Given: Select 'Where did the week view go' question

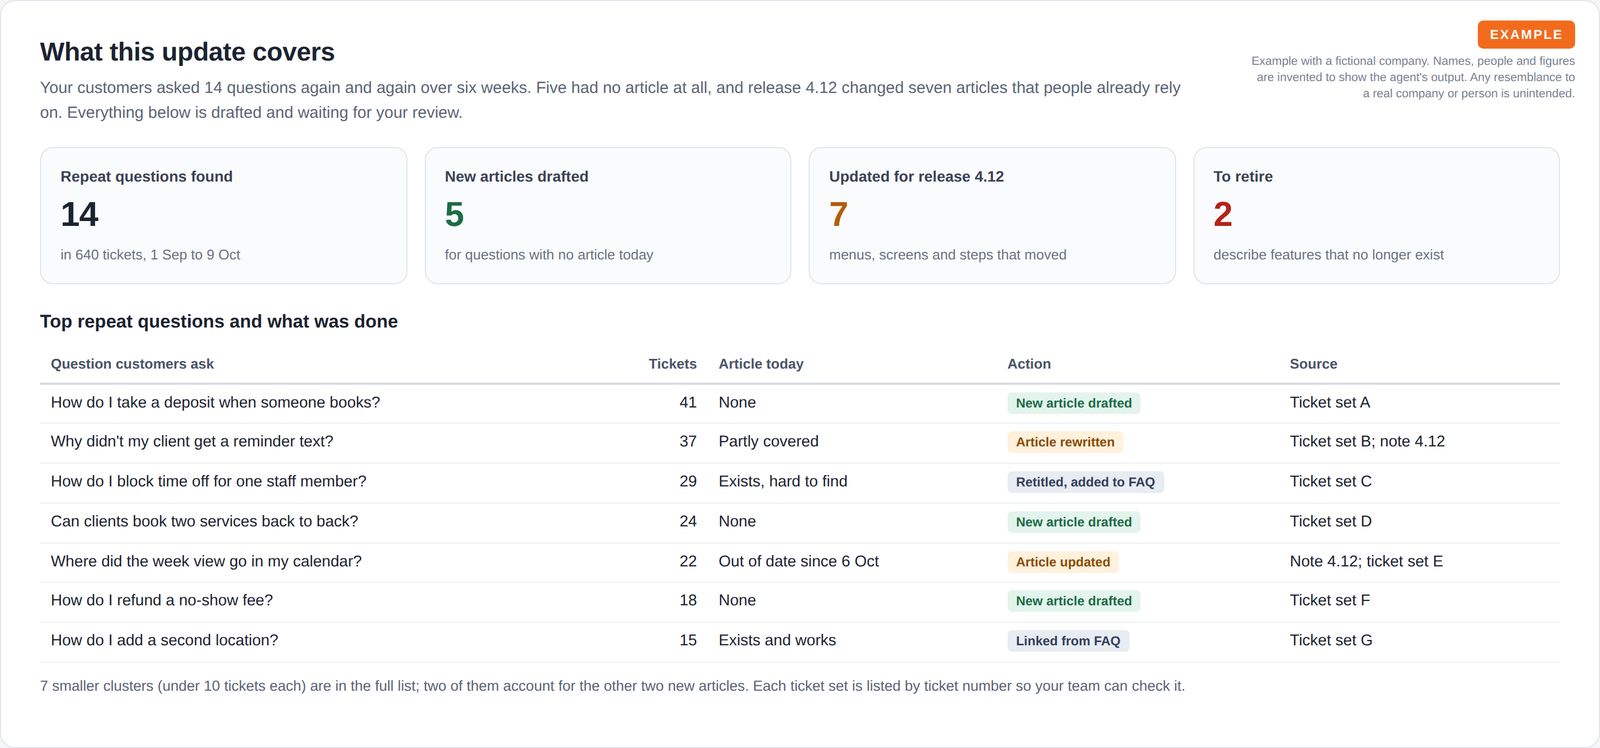Looking at the screenshot, I should [x=206, y=561].
